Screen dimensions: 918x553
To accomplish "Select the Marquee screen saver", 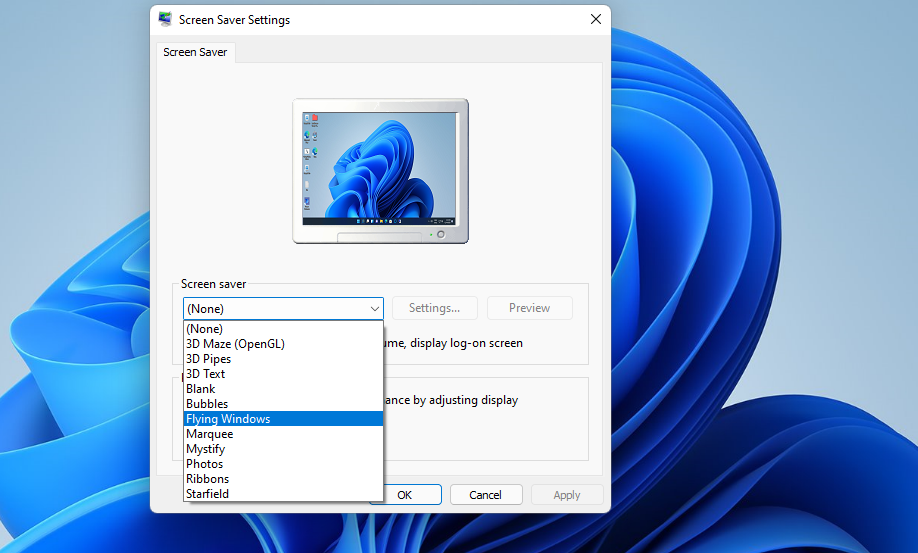I will [x=283, y=434].
